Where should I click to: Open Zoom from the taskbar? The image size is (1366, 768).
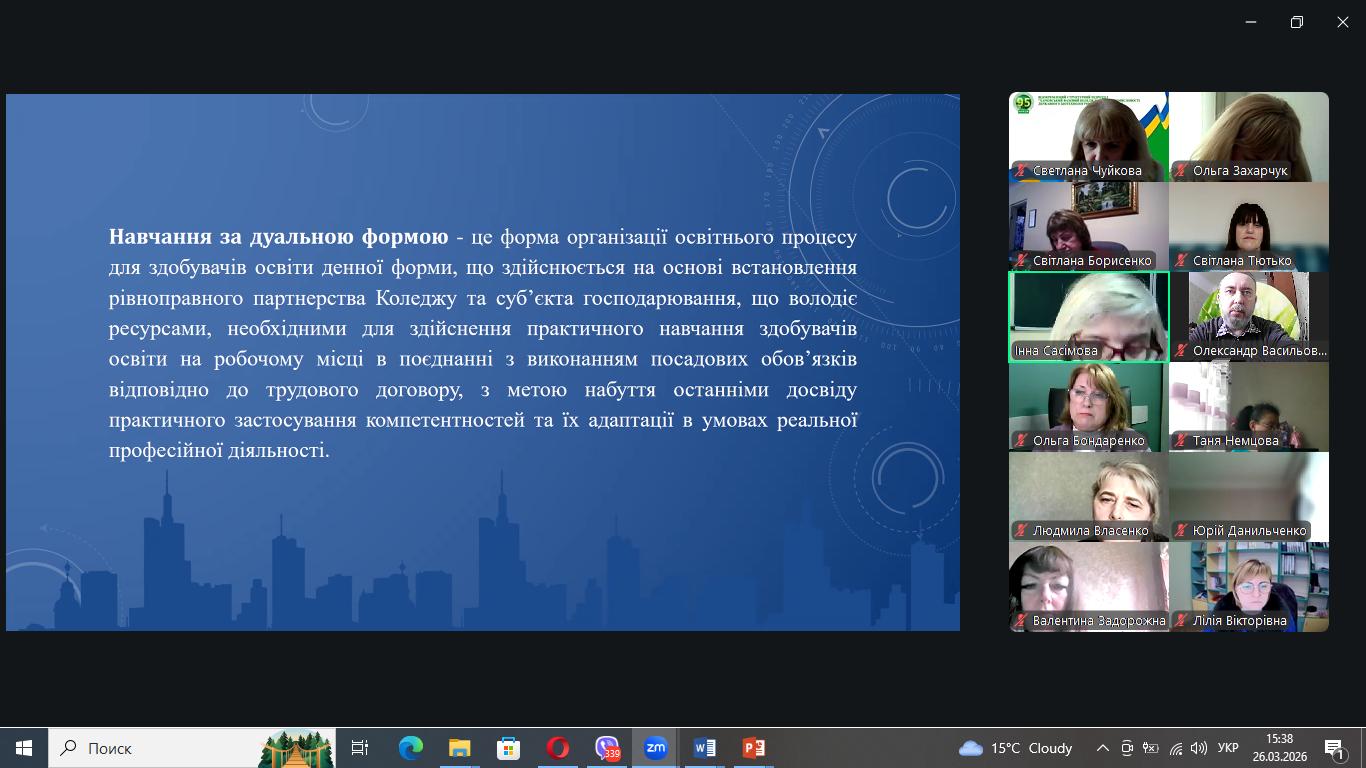pyautogui.click(x=655, y=748)
